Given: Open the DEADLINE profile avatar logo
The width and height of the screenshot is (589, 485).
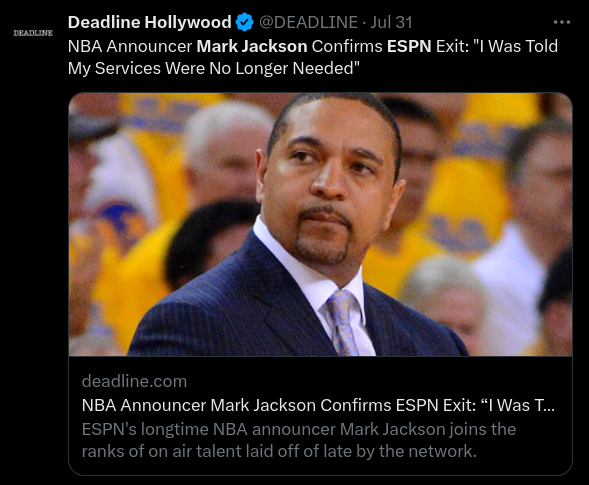Looking at the screenshot, I should coord(33,33).
